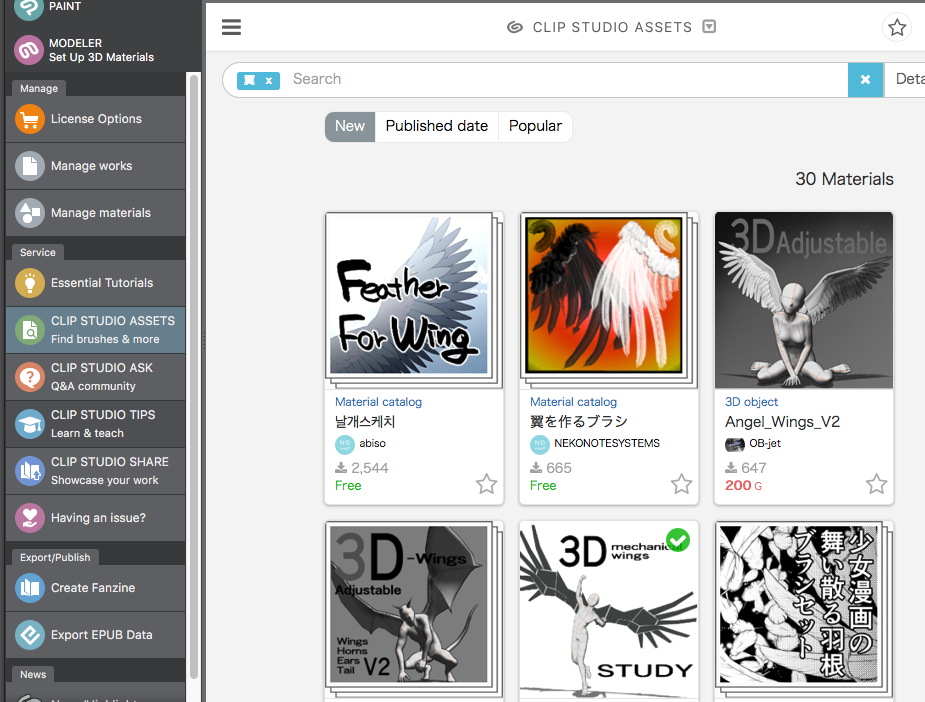This screenshot has width=925, height=702.
Task: Select the New sort tab
Action: (x=350, y=126)
